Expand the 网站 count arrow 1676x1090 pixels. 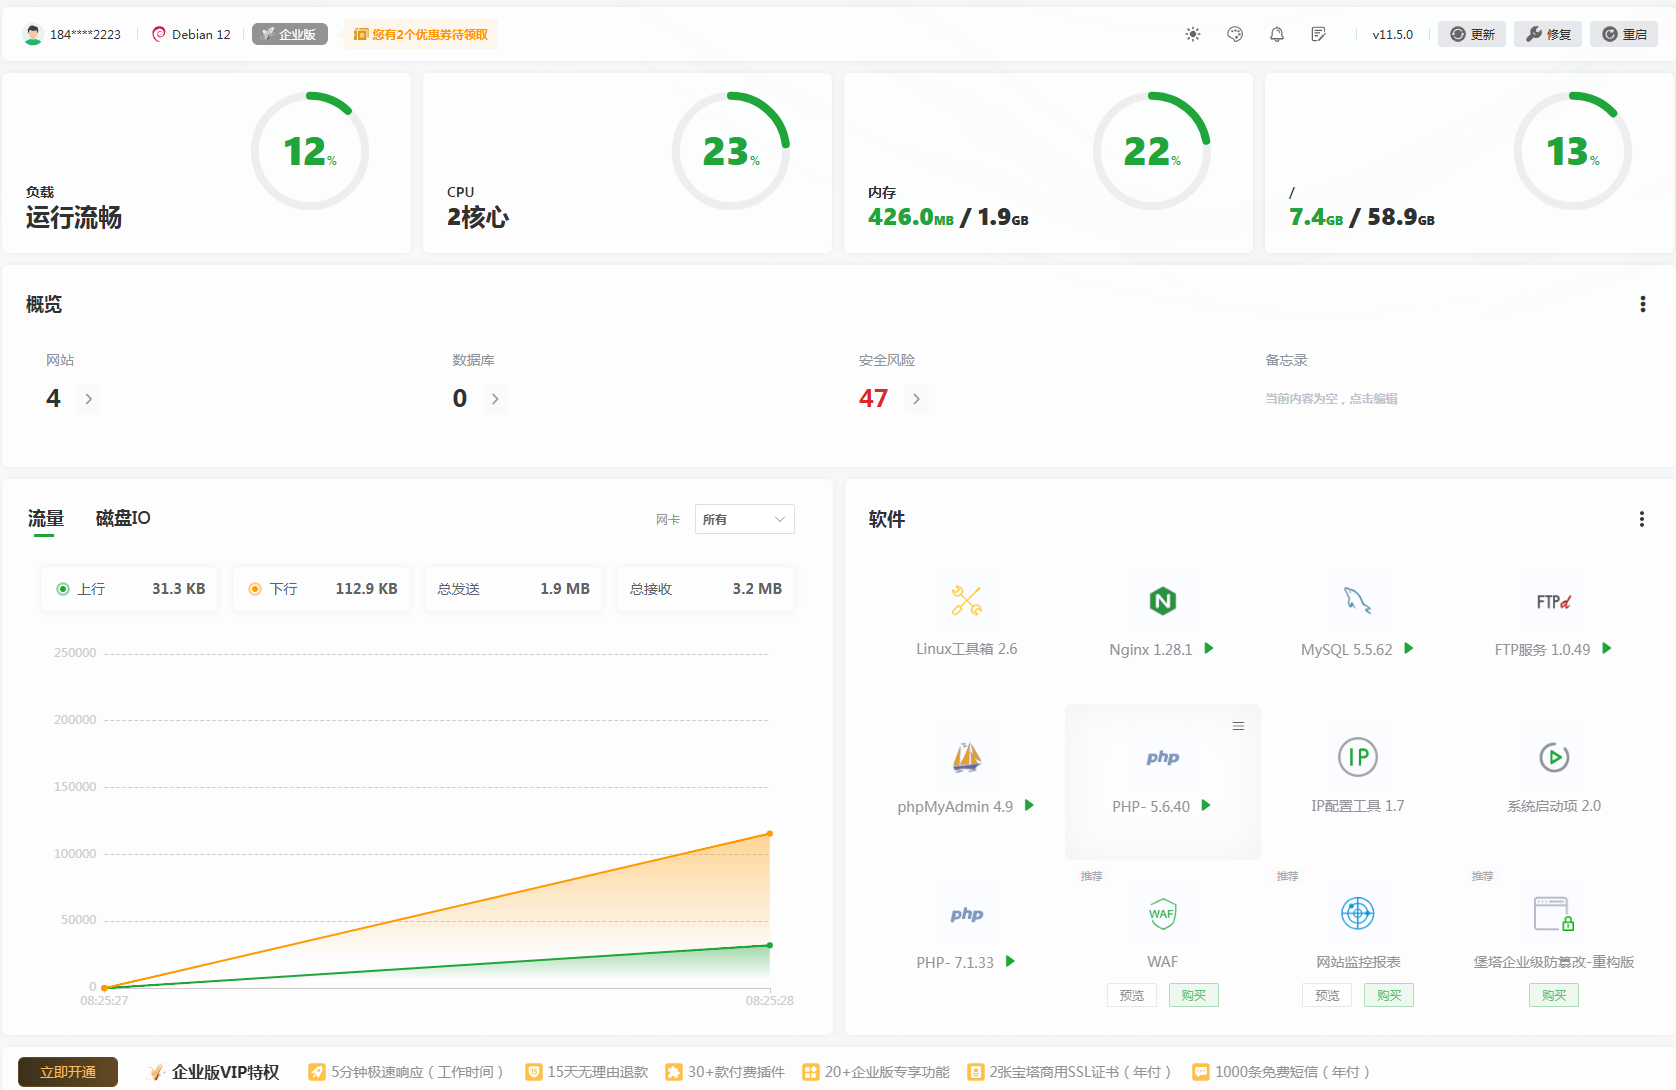[89, 399]
